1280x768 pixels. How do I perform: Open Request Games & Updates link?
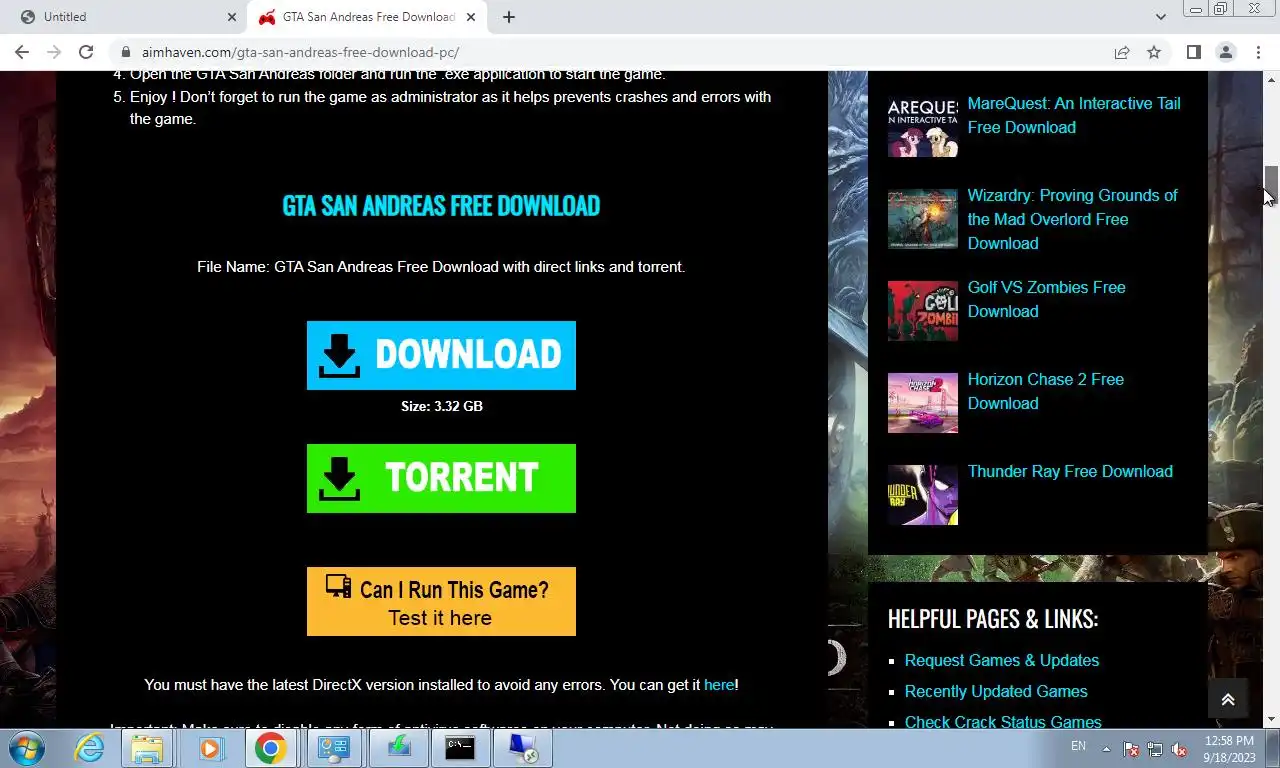point(1001,660)
